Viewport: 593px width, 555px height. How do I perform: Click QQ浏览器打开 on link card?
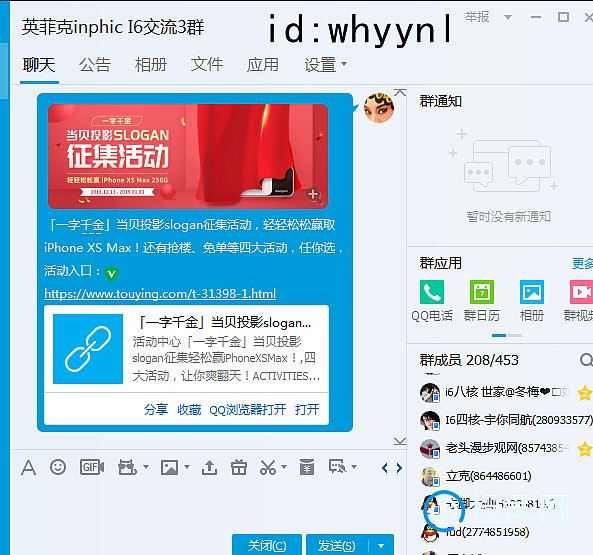click(x=248, y=409)
